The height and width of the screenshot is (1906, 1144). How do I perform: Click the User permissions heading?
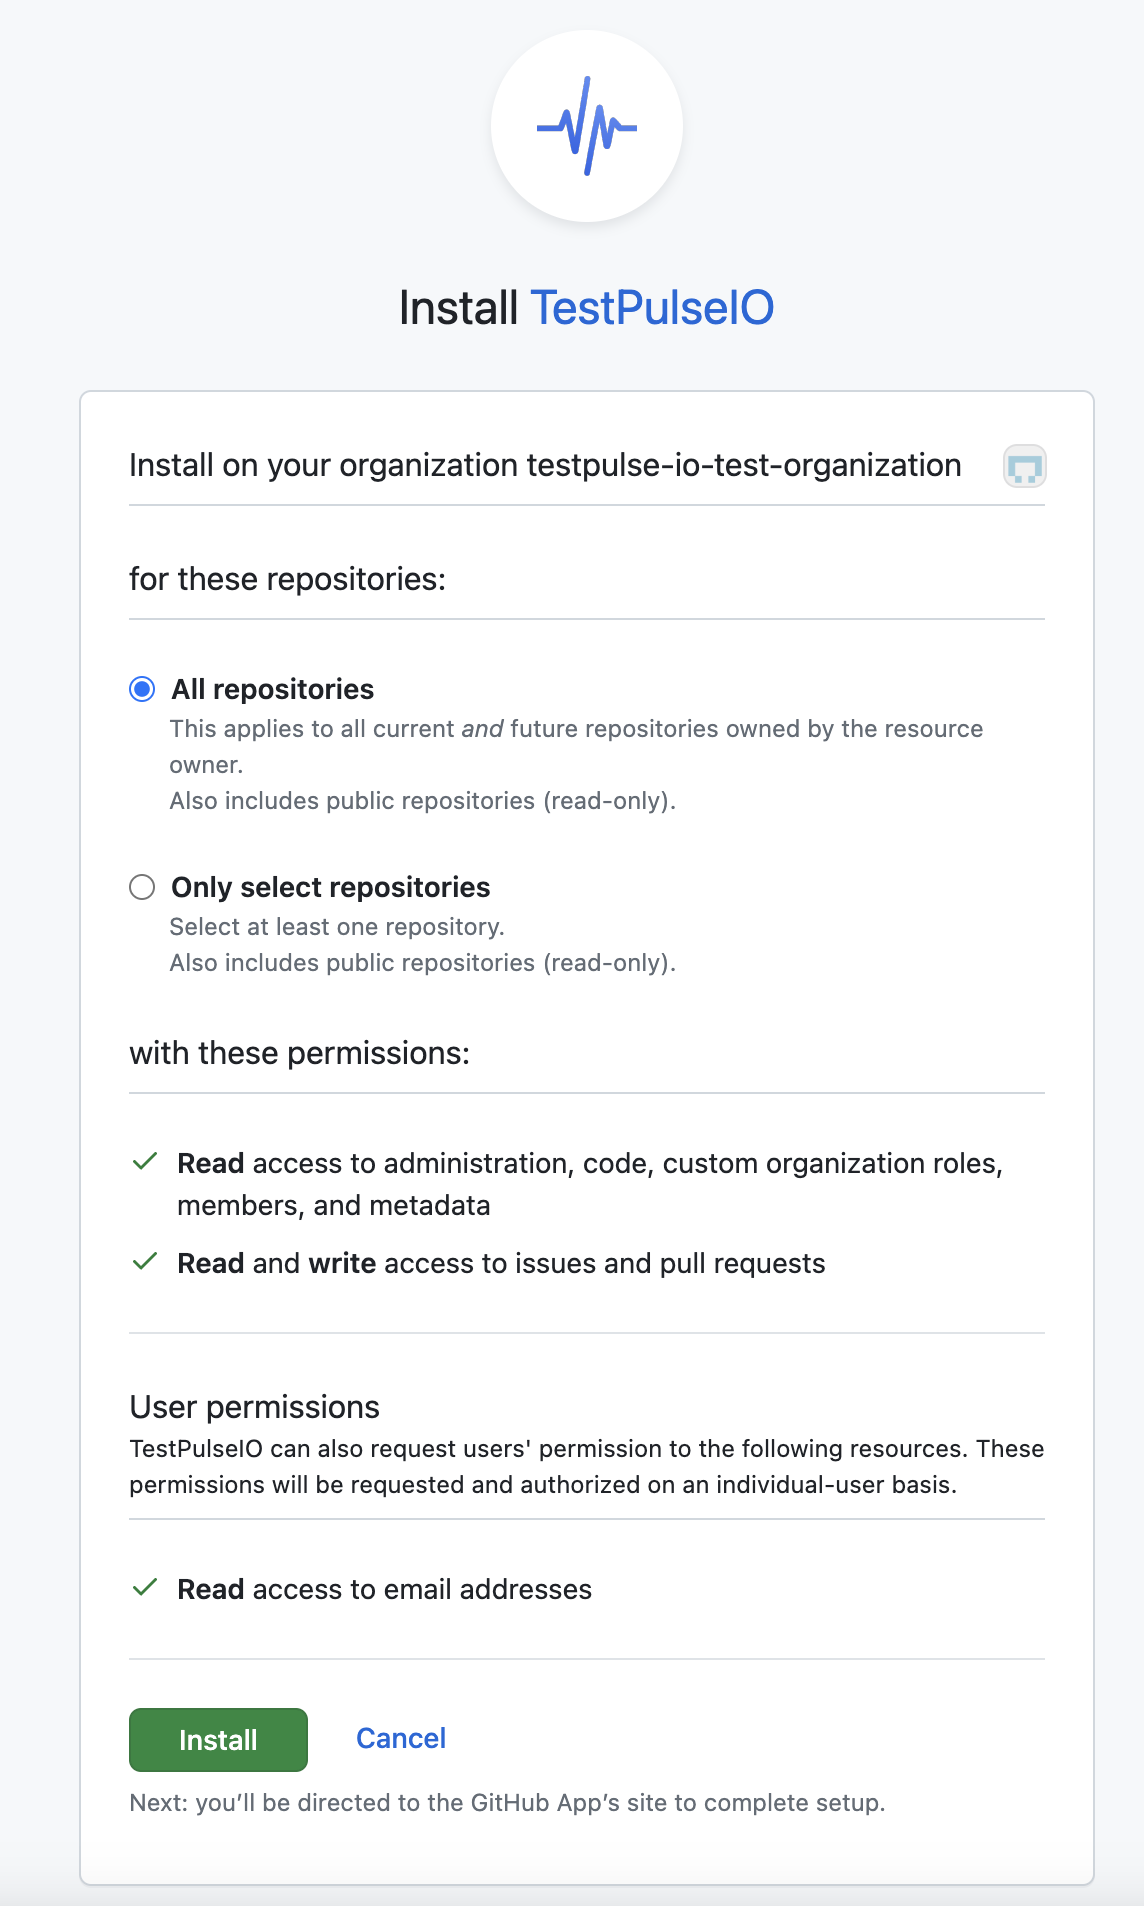(x=255, y=1407)
